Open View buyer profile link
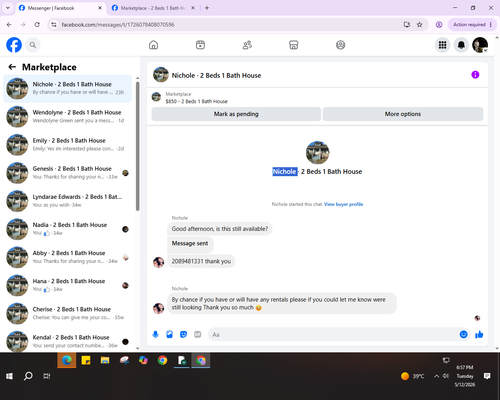 point(343,204)
